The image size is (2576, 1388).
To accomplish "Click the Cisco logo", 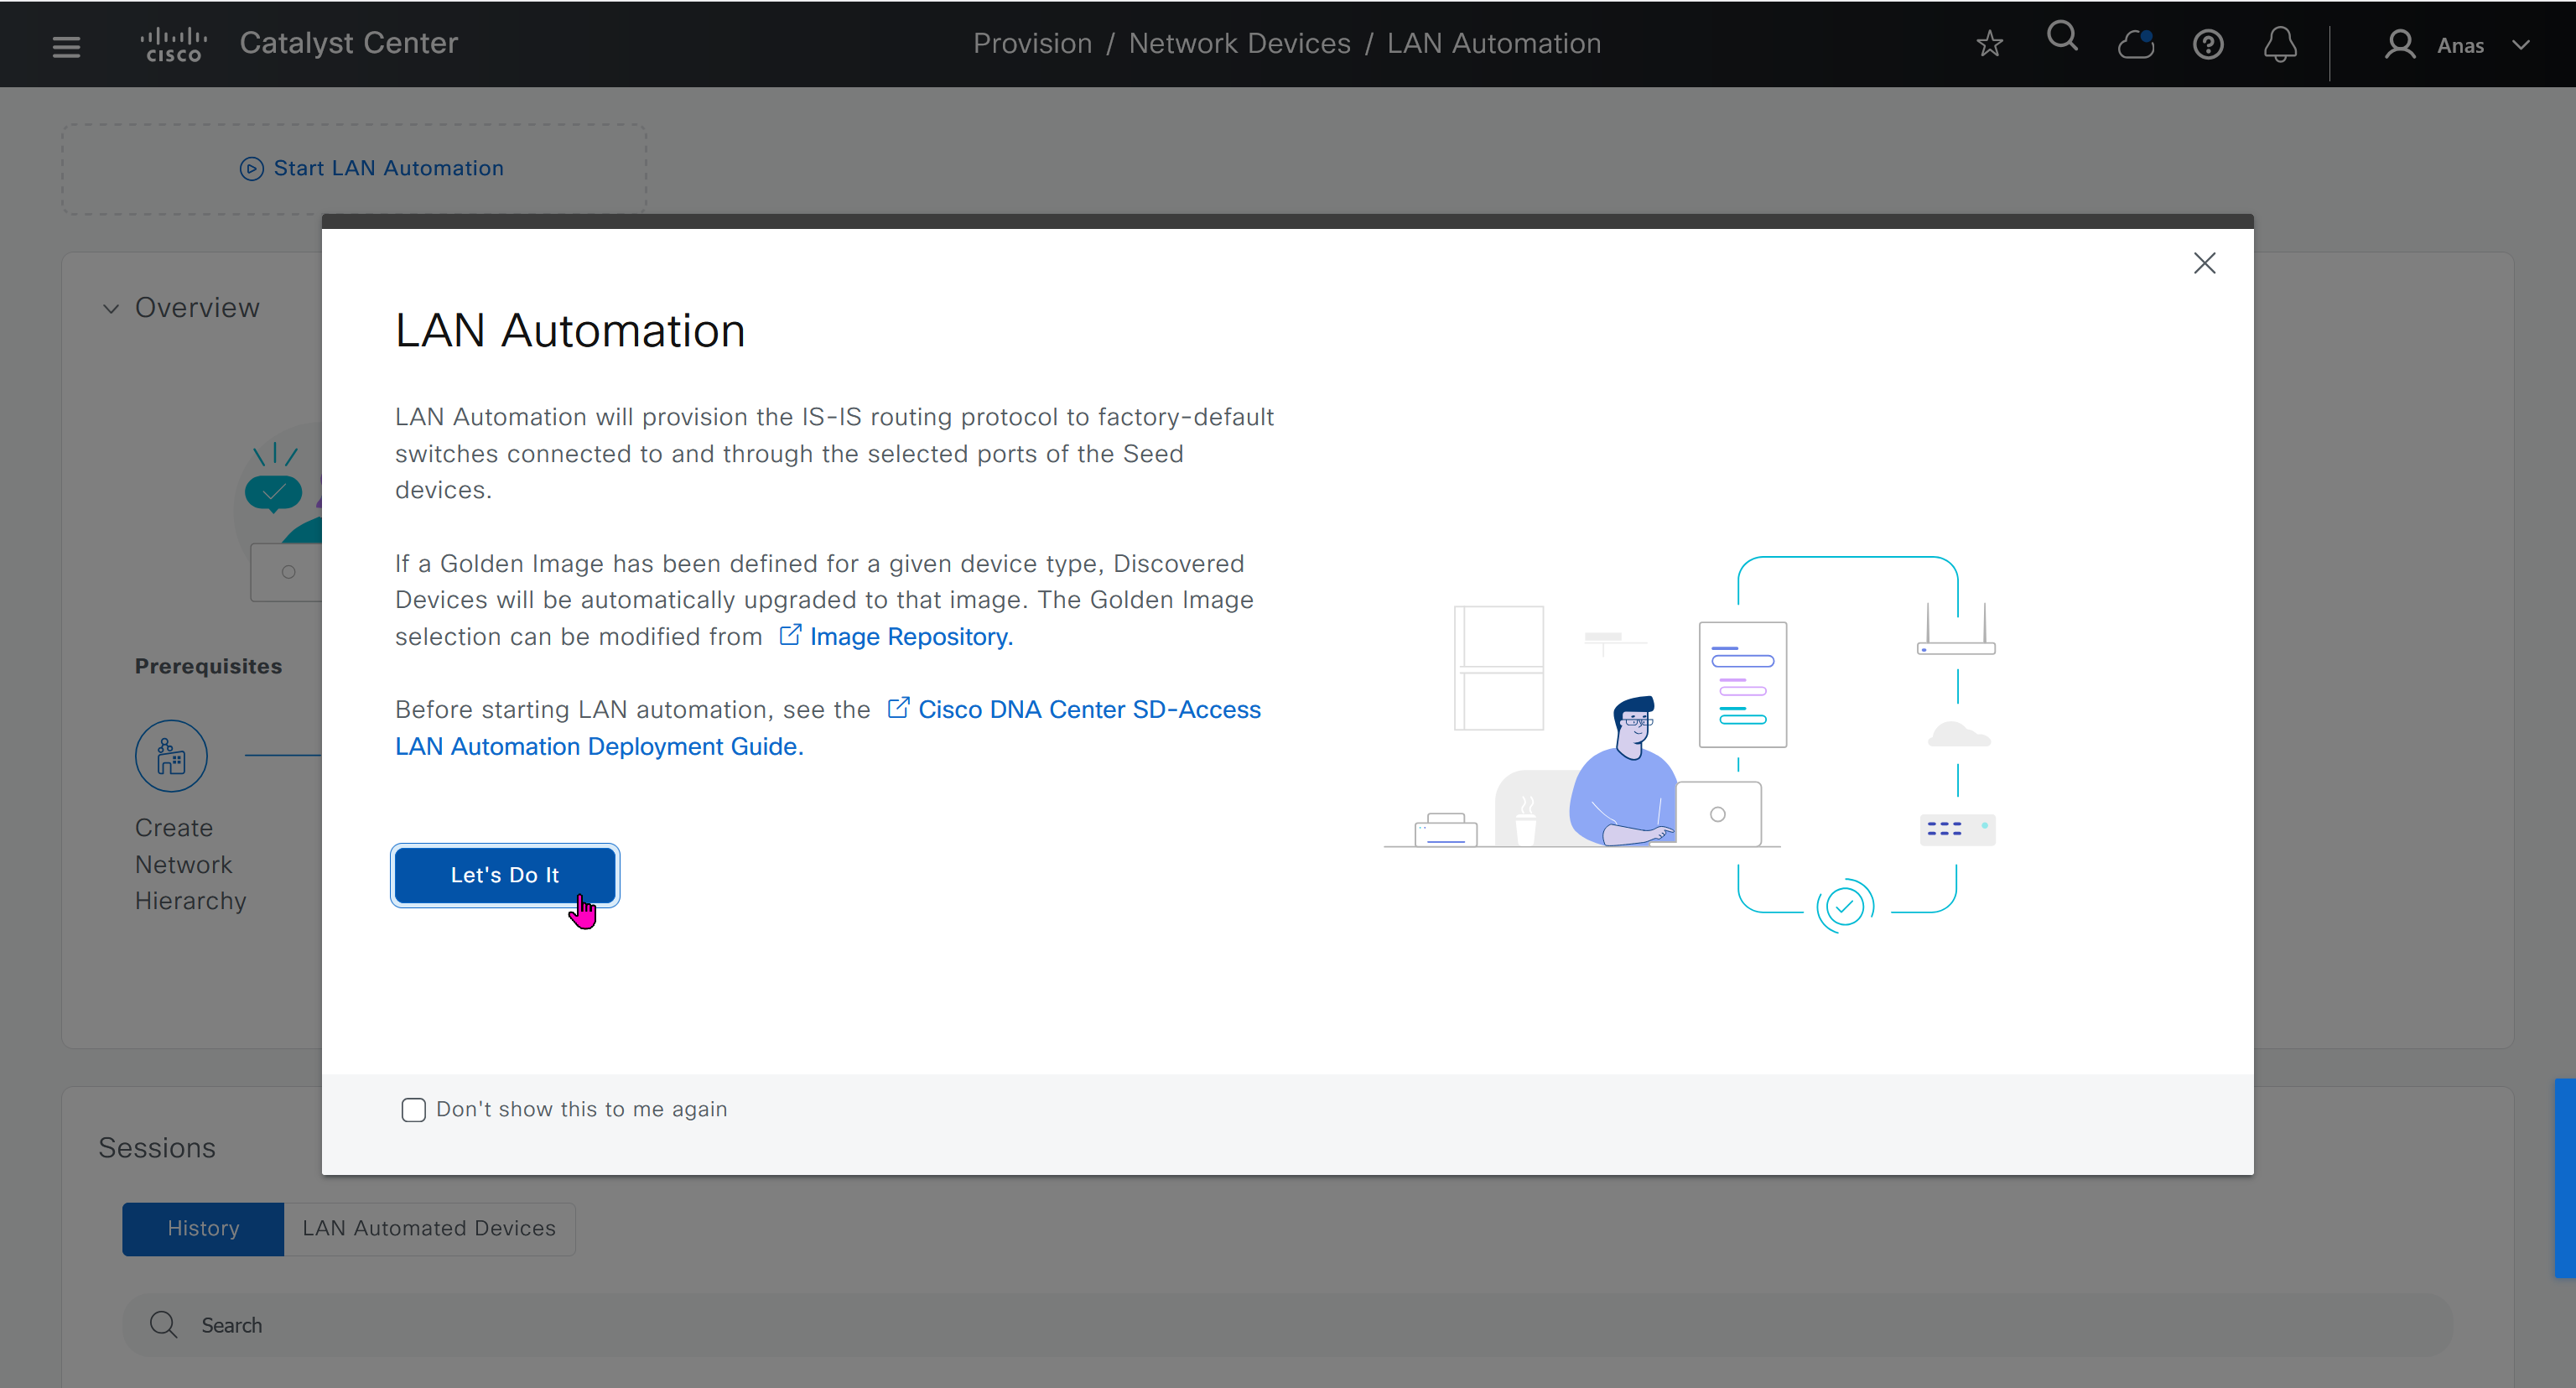I will coord(174,45).
